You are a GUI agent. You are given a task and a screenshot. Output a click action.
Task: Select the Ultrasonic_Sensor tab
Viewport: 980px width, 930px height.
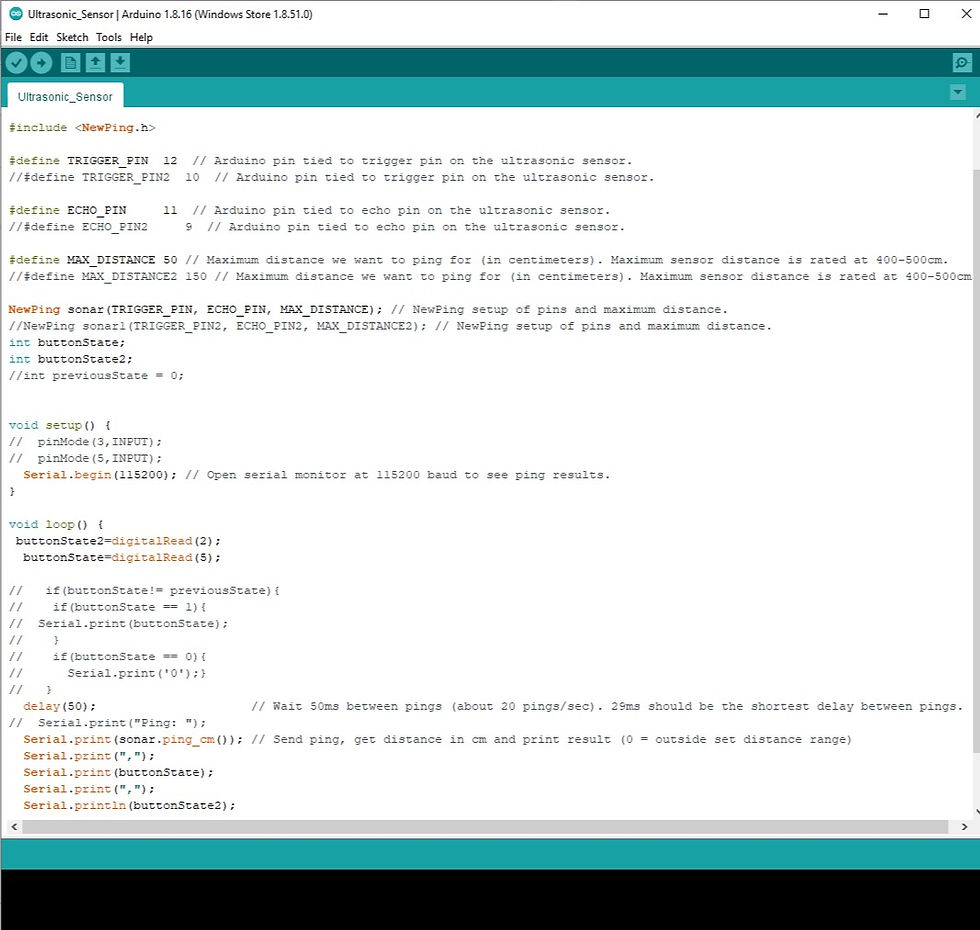coord(65,96)
